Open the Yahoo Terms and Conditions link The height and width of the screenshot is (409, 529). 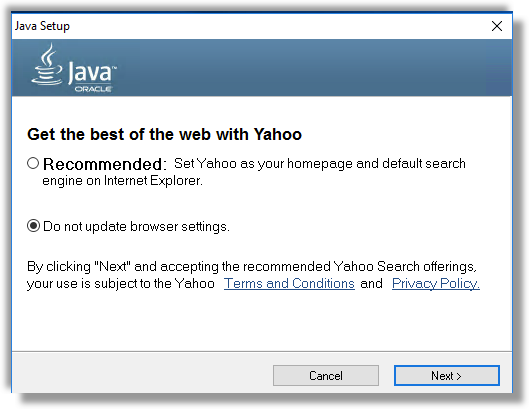289,283
